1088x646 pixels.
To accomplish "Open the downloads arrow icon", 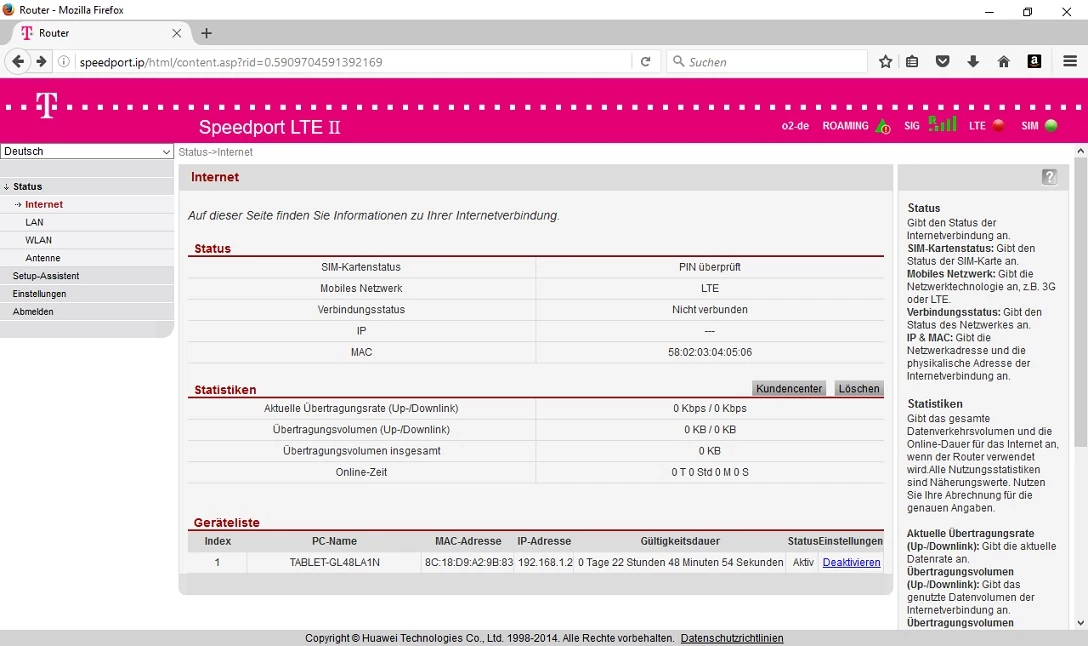I will point(973,62).
